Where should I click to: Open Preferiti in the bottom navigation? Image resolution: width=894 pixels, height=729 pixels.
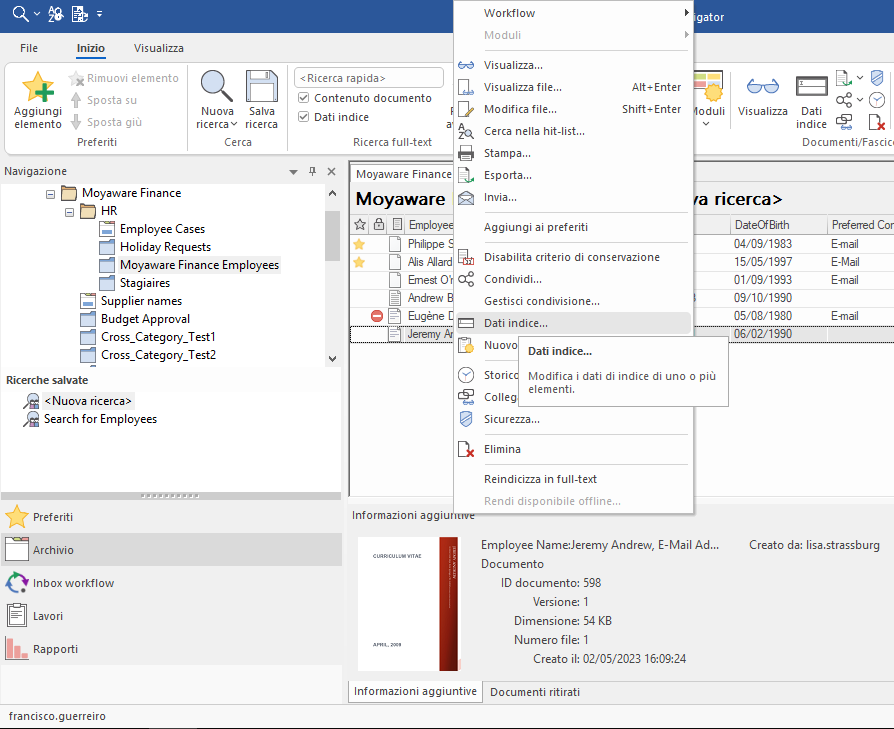pos(52,517)
